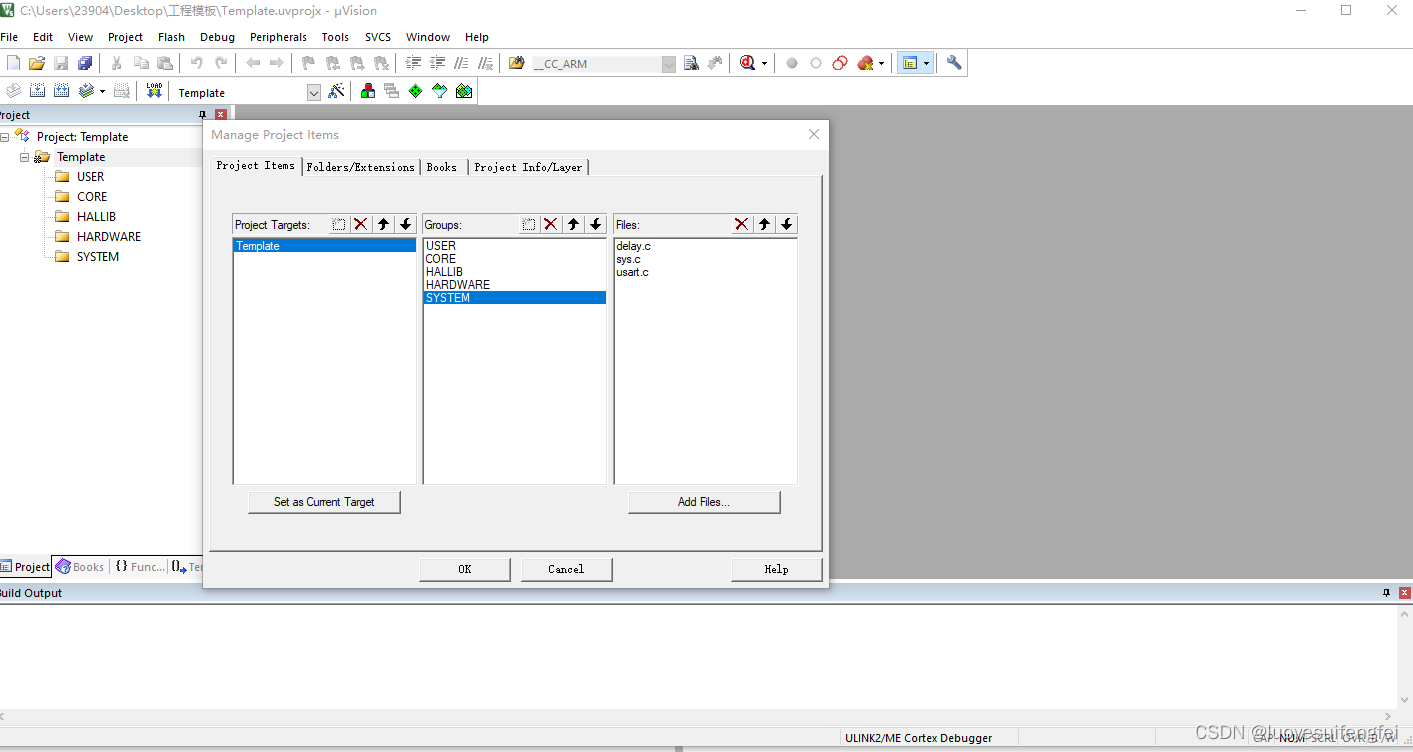Collapse the Project: Template tree node
Viewport: 1413px width, 752px height.
5,137
